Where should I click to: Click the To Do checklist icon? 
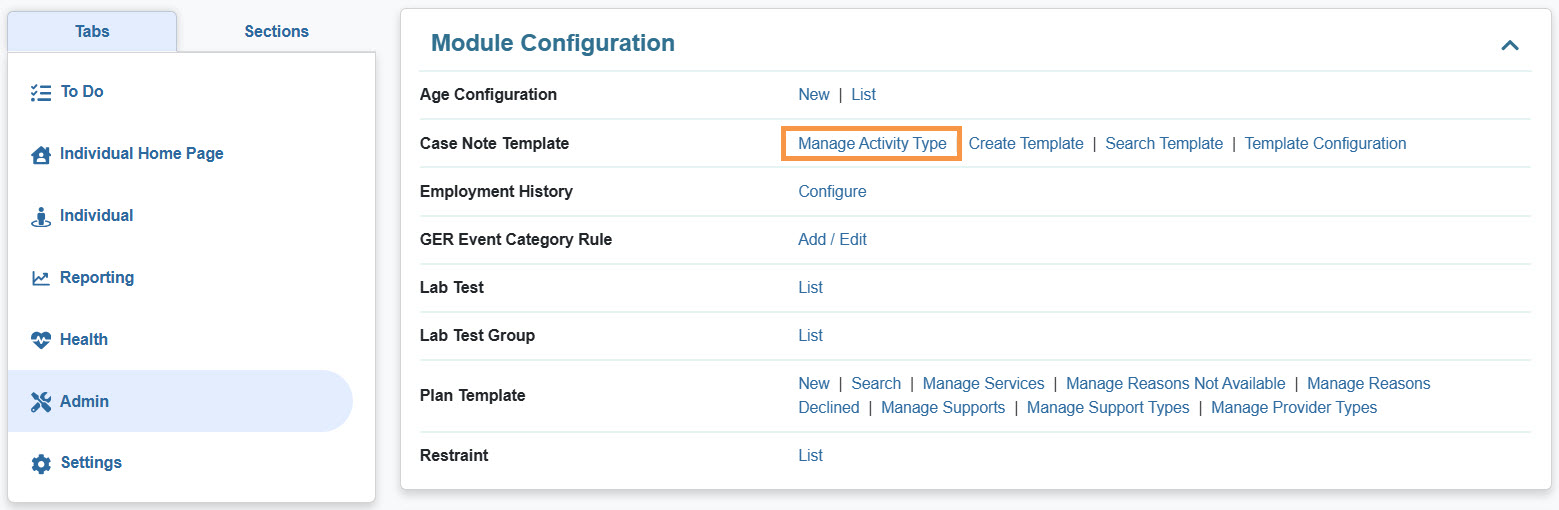tap(41, 92)
